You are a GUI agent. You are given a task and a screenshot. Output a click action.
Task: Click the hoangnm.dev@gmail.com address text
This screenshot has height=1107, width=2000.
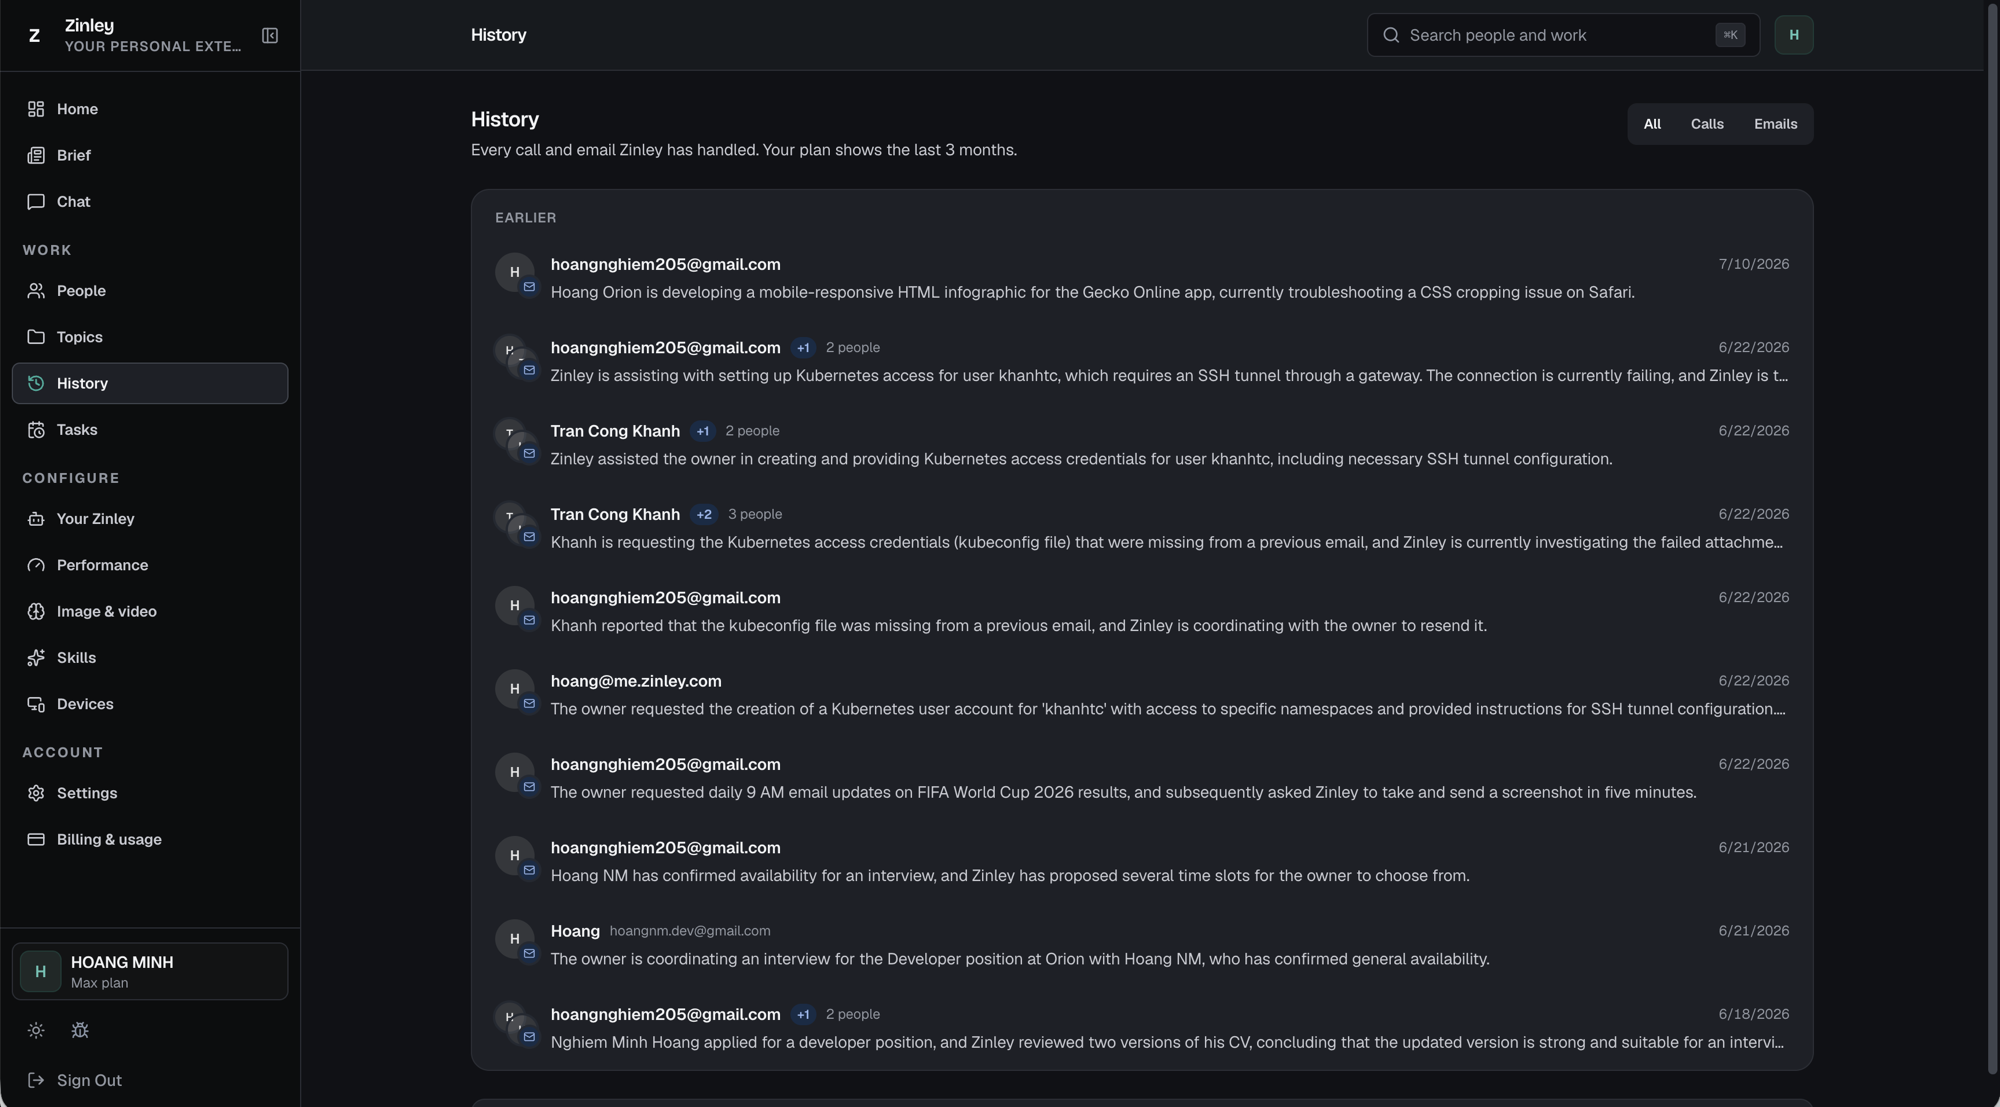[690, 931]
